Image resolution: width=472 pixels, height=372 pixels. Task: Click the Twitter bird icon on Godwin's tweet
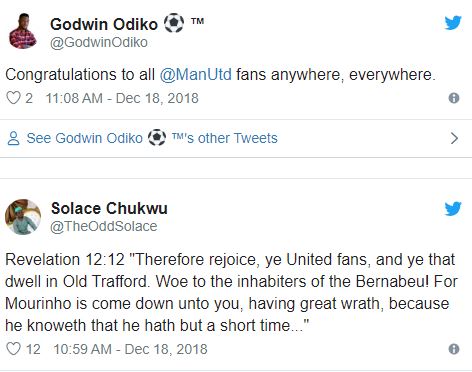pyautogui.click(x=453, y=23)
